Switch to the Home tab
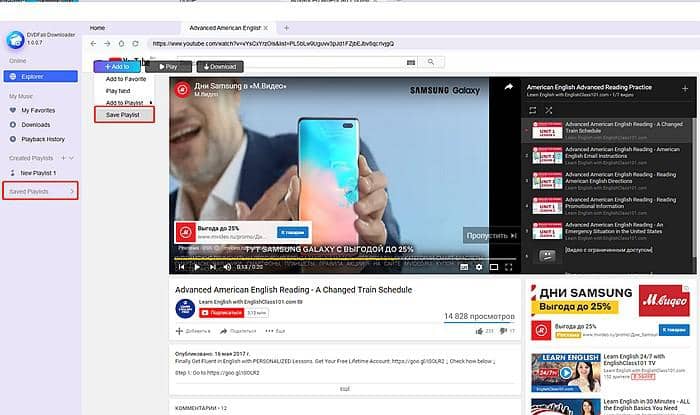Screen dimensions: 700x415 pyautogui.click(x=97, y=28)
